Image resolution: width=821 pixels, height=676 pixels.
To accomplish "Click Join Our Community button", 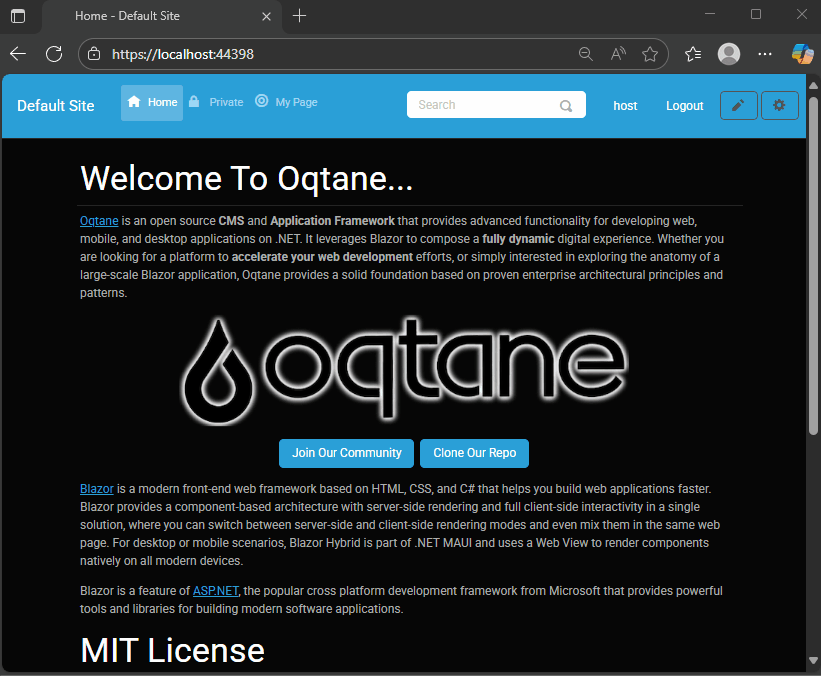I will tap(346, 453).
